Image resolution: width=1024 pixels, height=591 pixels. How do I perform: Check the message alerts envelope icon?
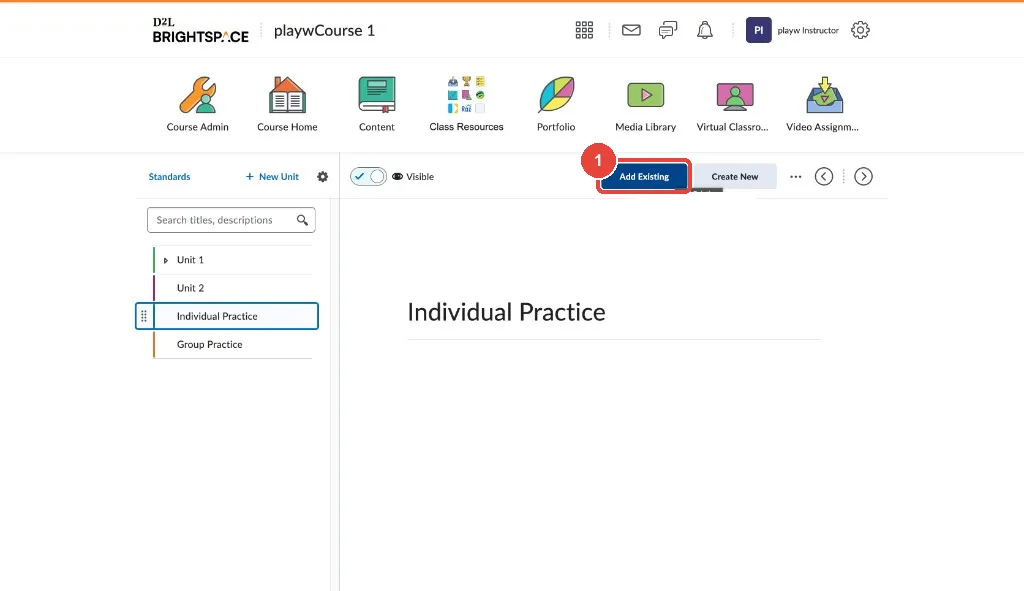[631, 30]
